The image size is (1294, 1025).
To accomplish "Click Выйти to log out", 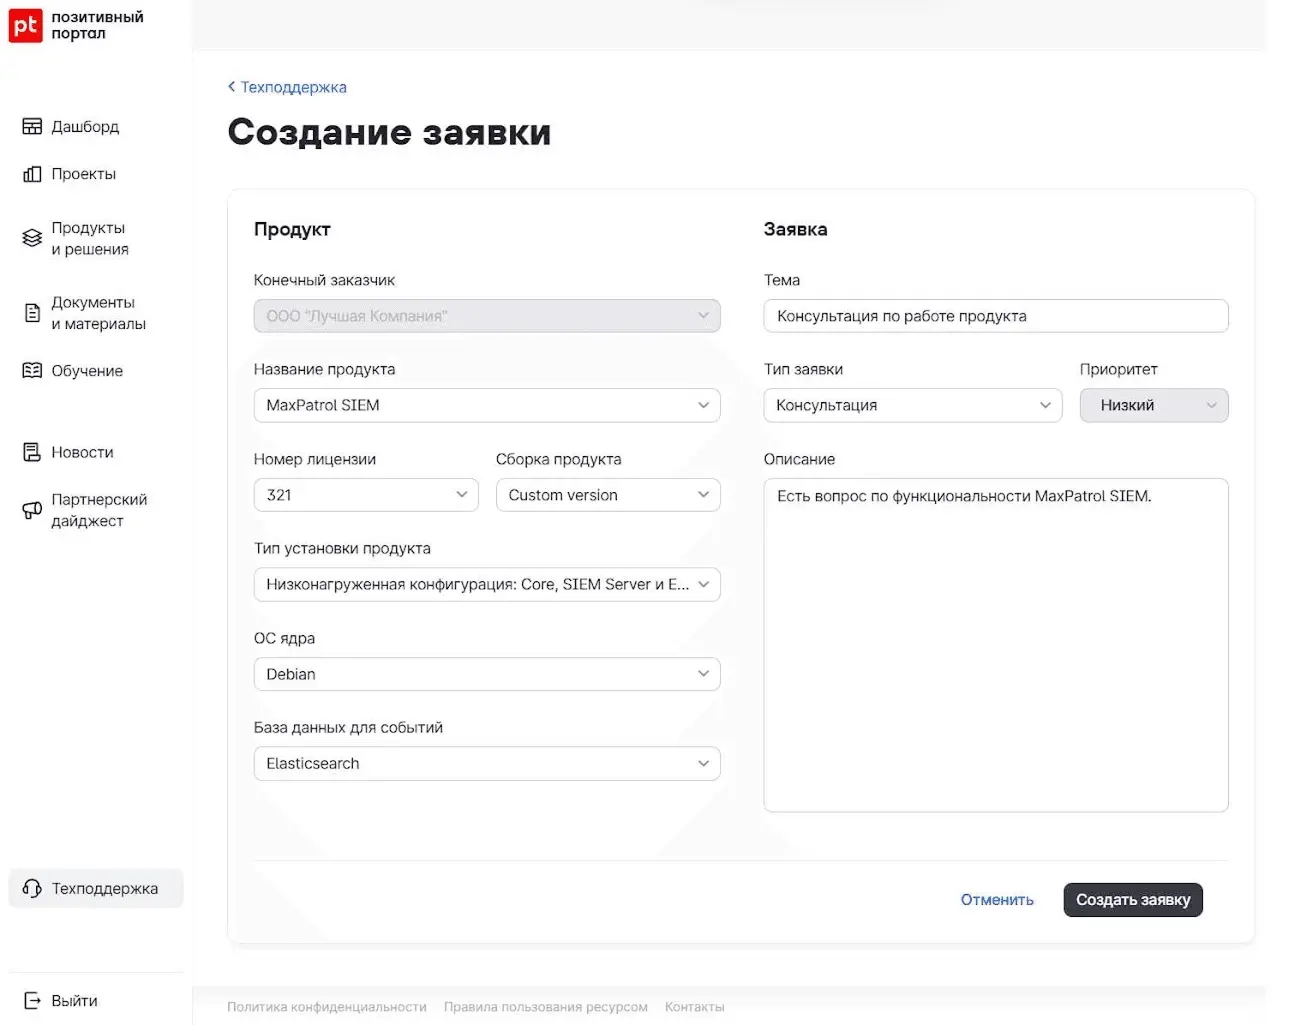I will 74,1000.
